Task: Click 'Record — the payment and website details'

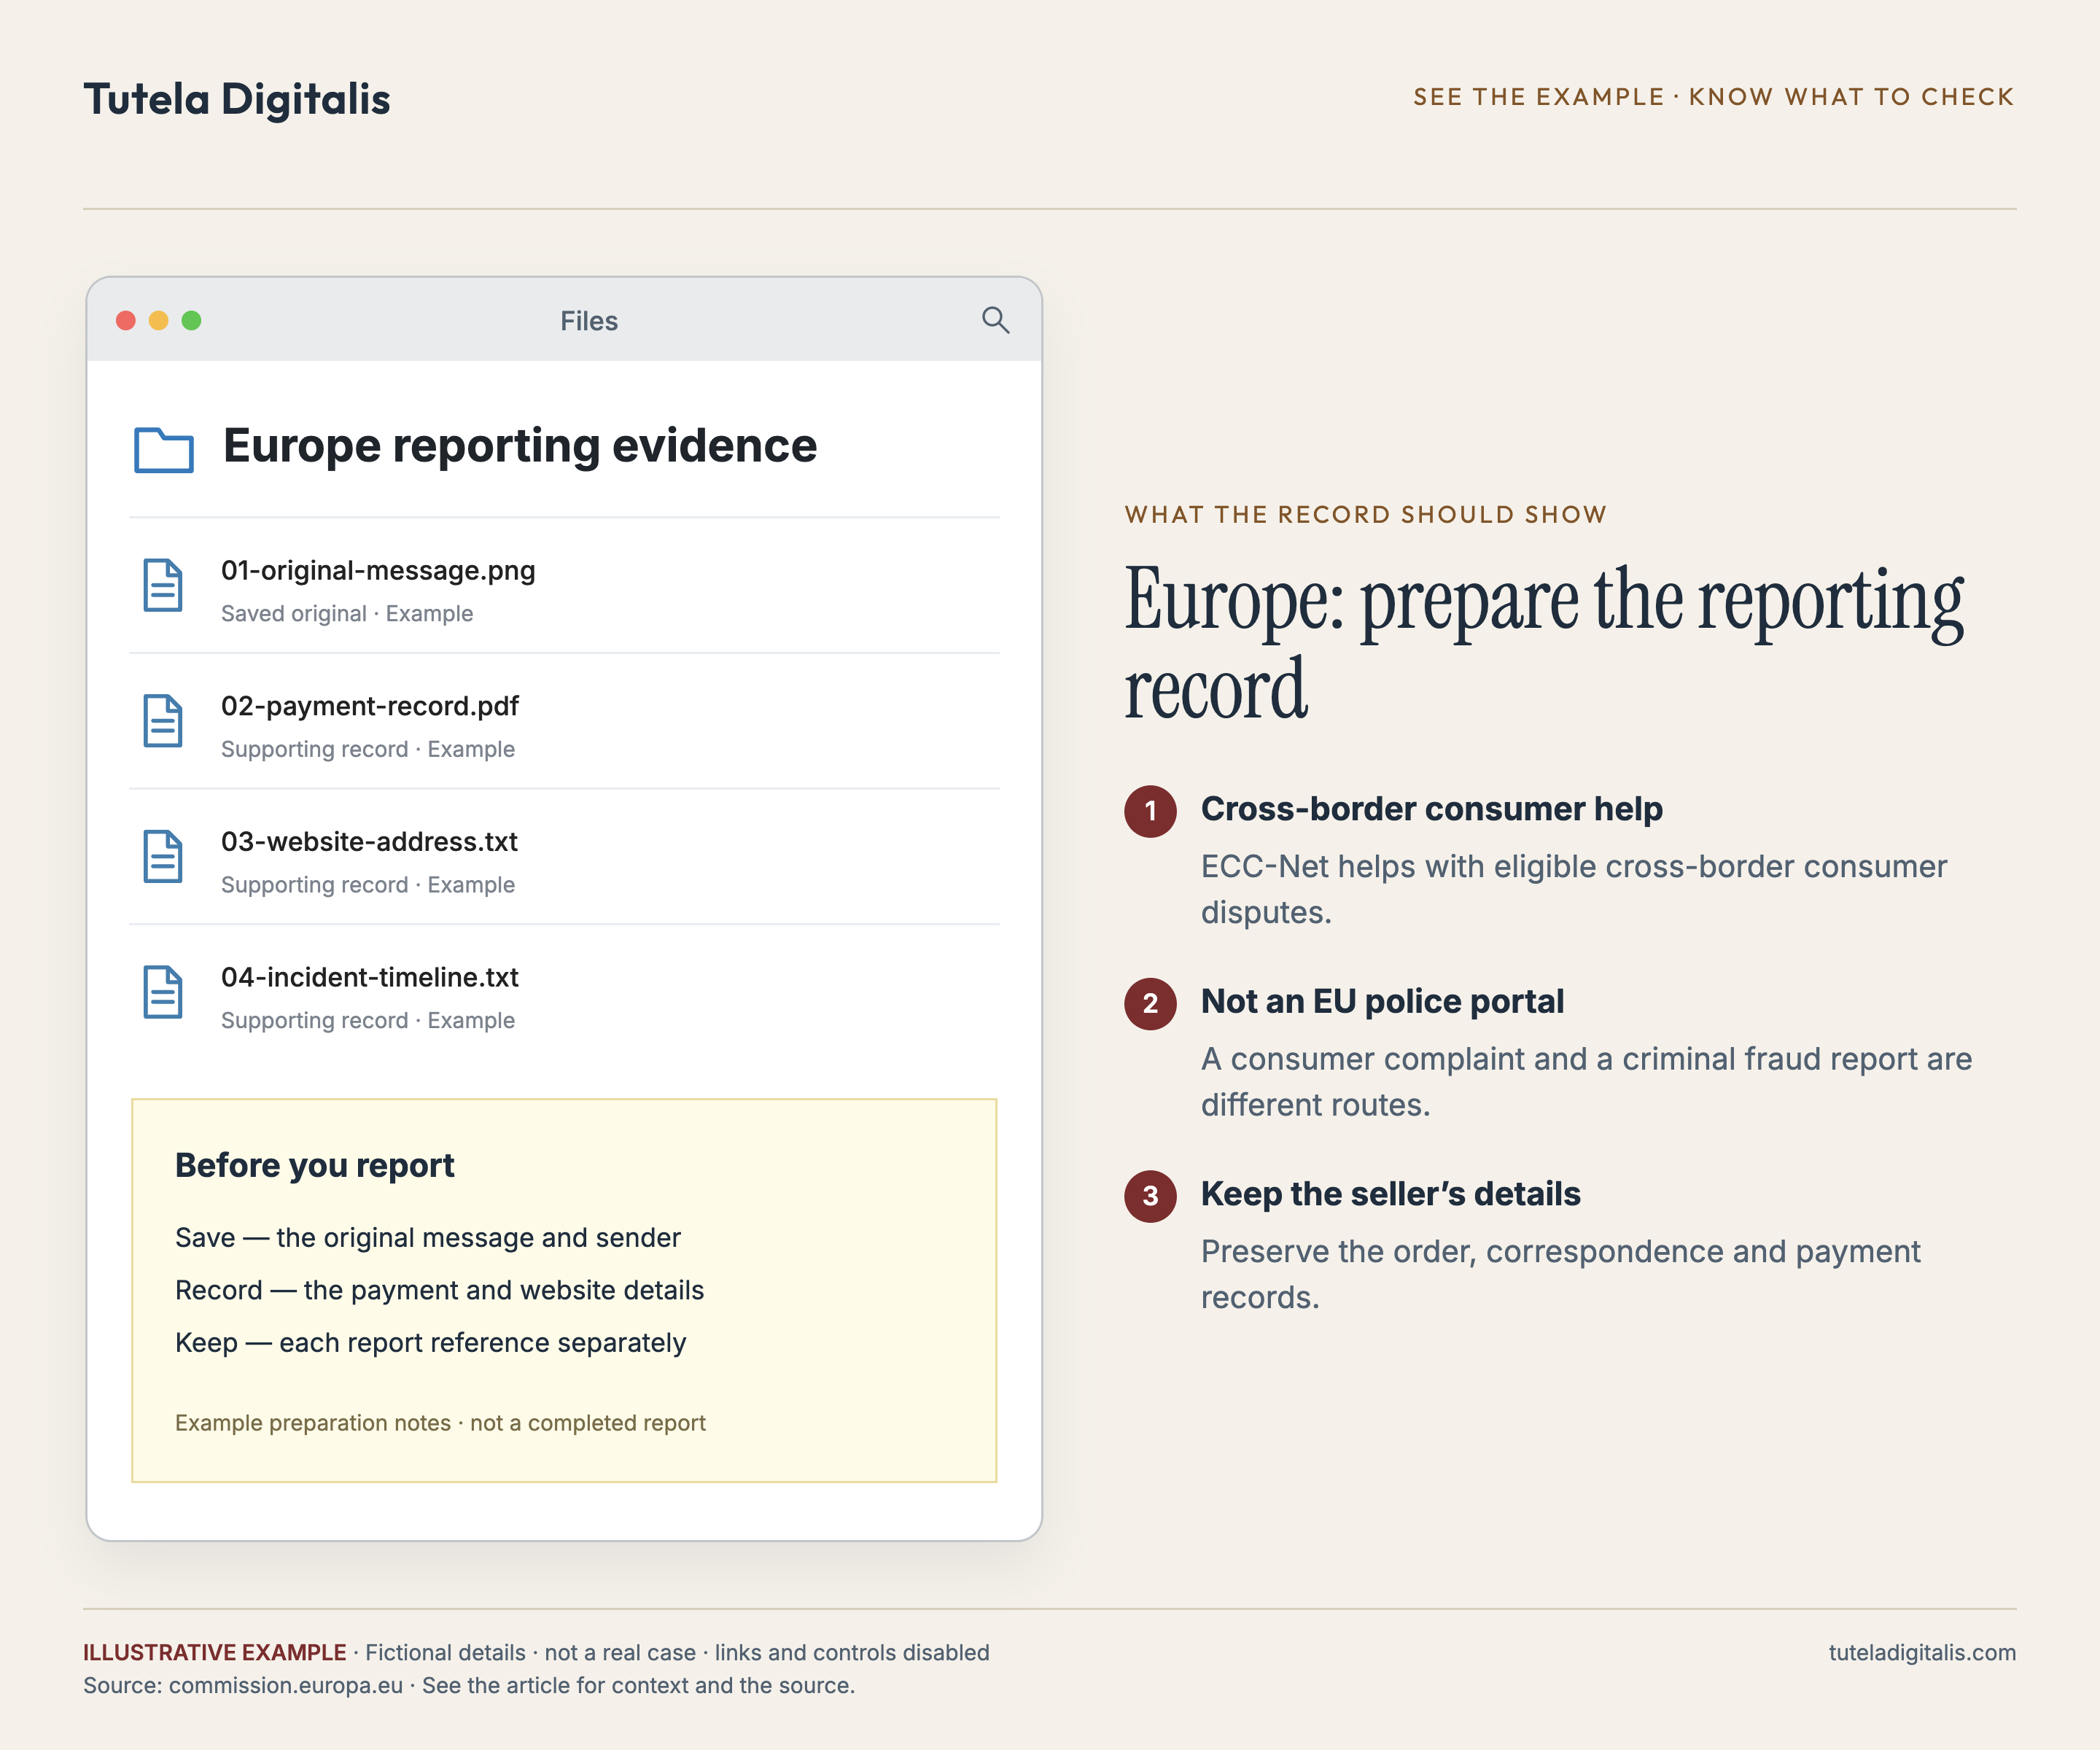Action: coord(440,1290)
